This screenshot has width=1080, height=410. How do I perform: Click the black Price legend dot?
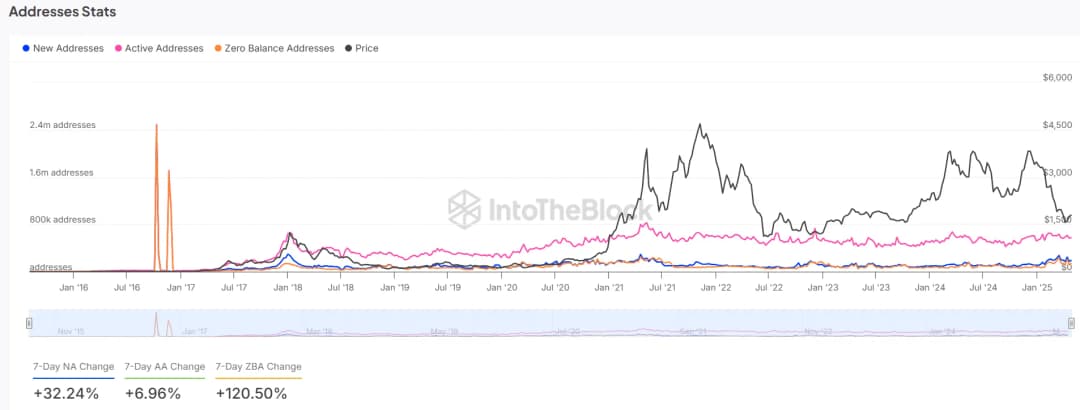click(348, 48)
